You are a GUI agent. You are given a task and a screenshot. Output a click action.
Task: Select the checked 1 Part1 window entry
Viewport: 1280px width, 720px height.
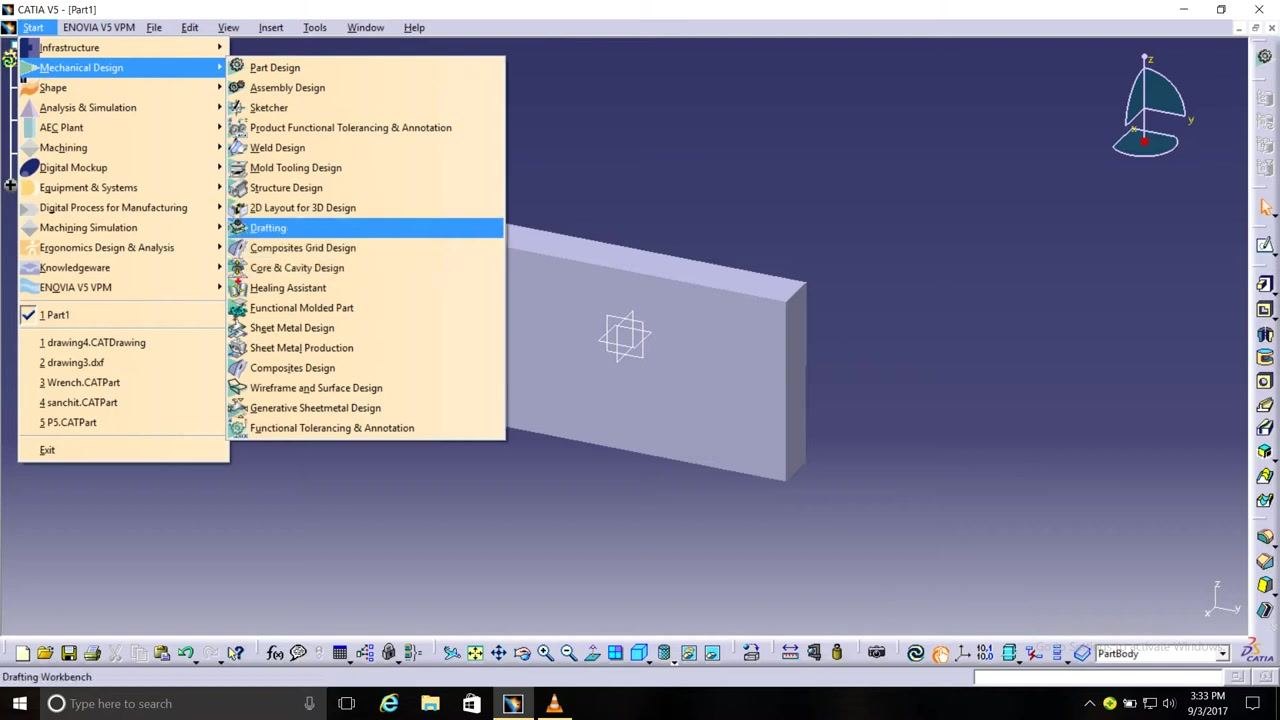pos(123,314)
